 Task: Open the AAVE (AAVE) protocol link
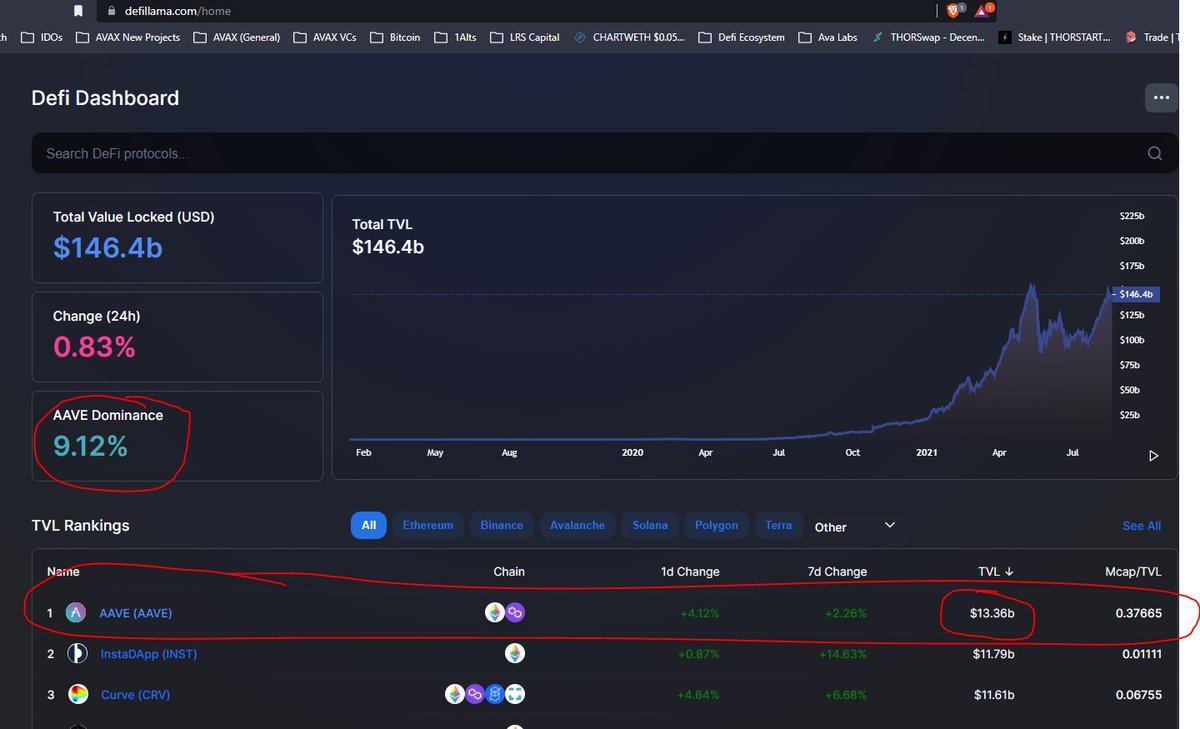coord(136,613)
